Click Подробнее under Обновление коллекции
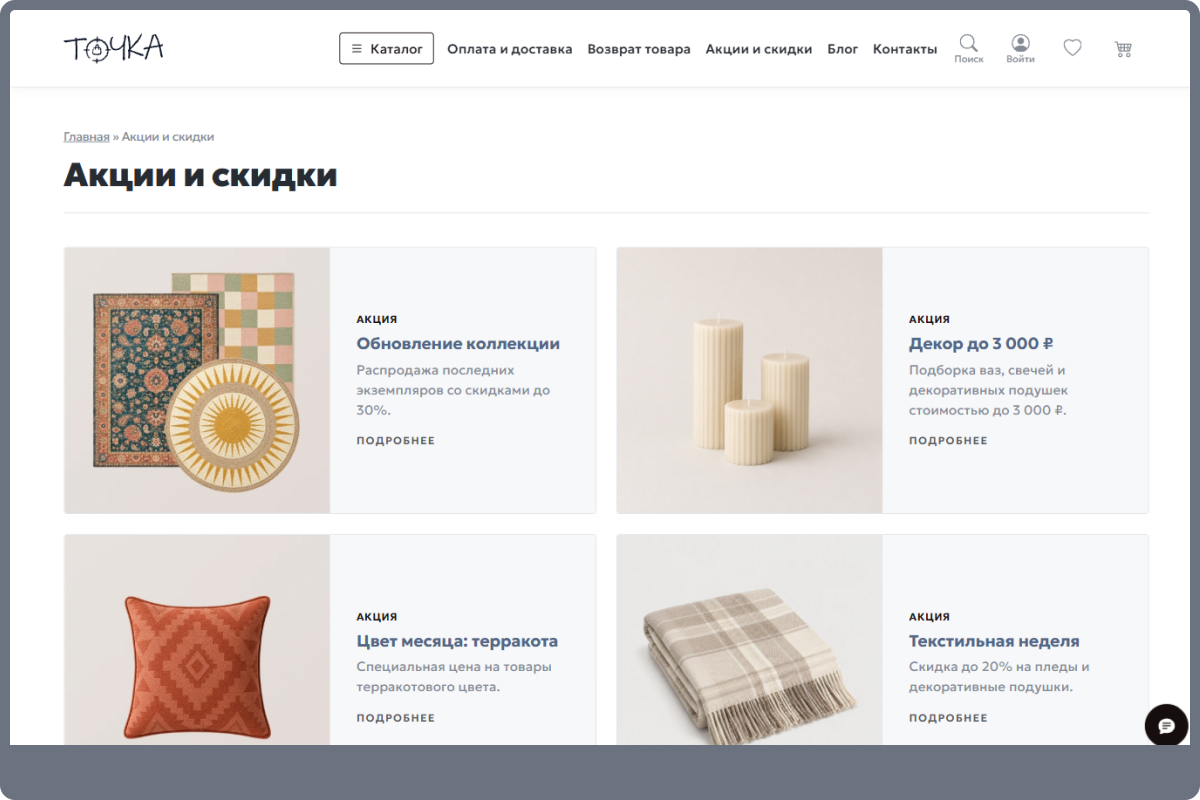This screenshot has width=1200, height=800. [x=396, y=441]
